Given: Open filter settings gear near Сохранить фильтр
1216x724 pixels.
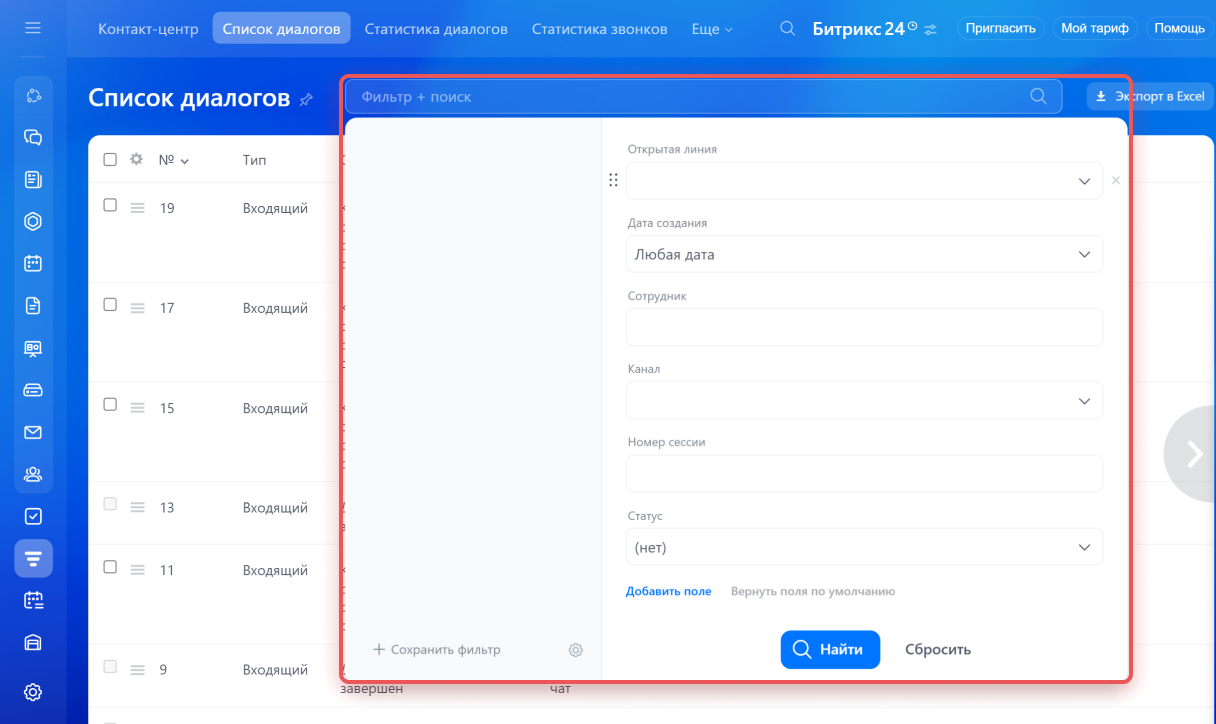Looking at the screenshot, I should [x=575, y=650].
